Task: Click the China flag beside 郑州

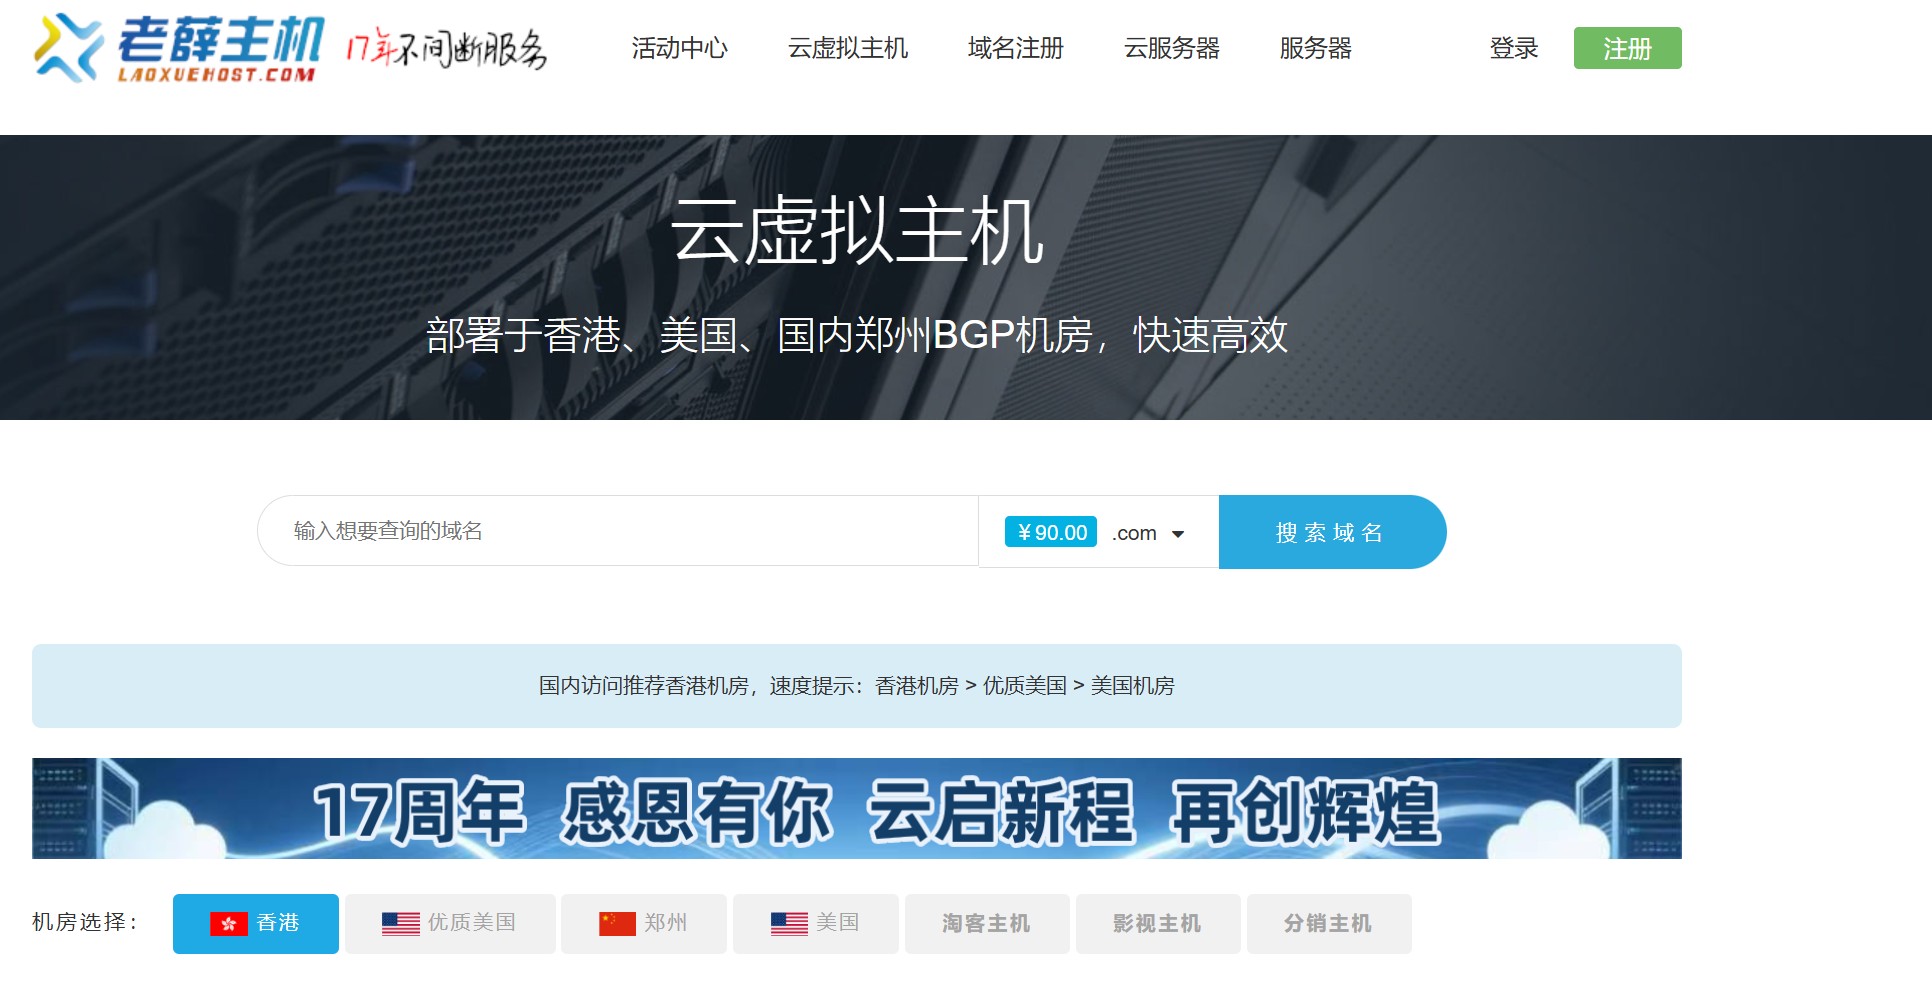Action: tap(617, 924)
